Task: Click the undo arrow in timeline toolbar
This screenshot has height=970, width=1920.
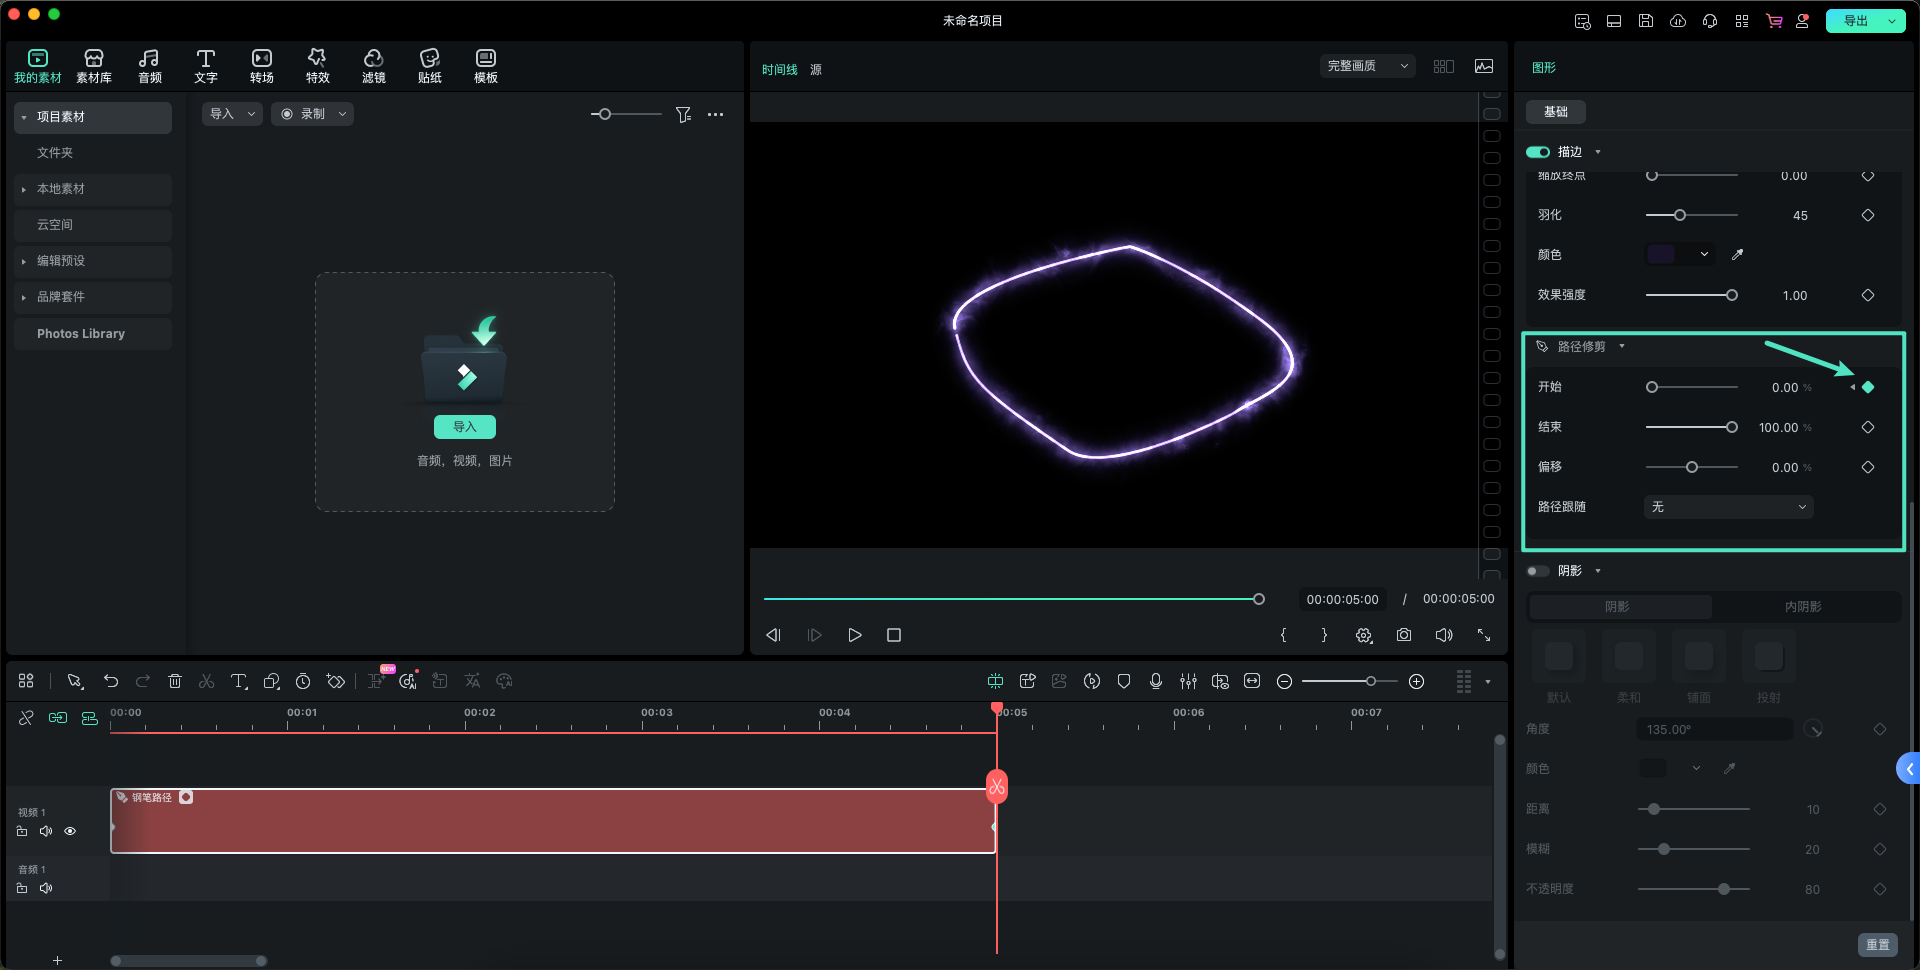Action: (x=111, y=681)
